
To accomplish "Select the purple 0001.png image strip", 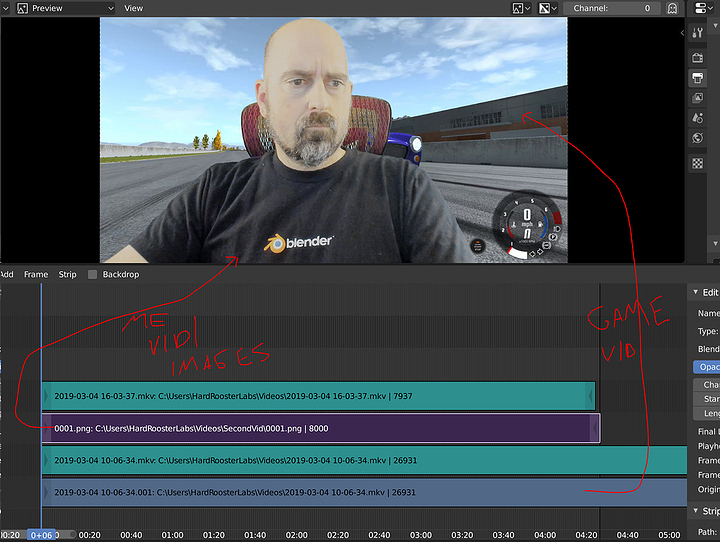I will [320, 428].
